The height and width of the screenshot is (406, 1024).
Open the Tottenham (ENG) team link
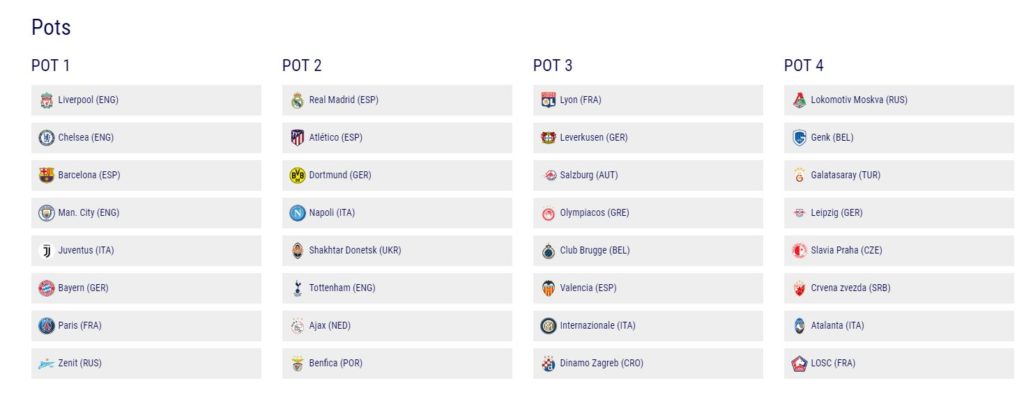342,288
